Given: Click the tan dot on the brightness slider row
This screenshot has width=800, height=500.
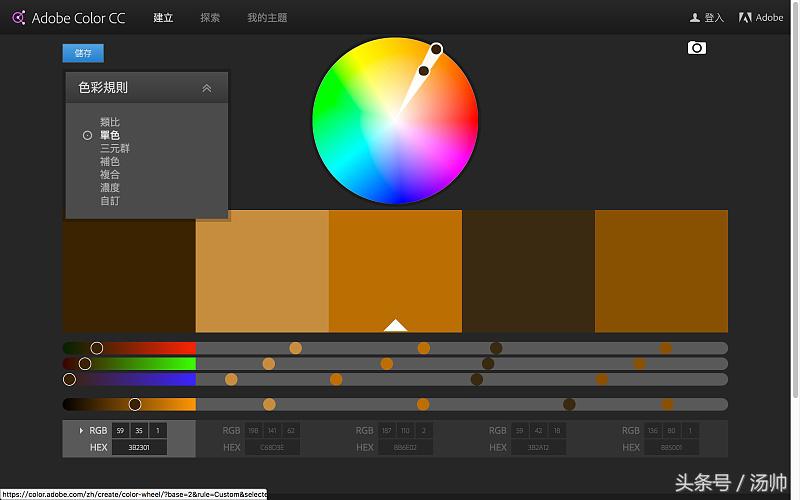Looking at the screenshot, I should (269, 405).
